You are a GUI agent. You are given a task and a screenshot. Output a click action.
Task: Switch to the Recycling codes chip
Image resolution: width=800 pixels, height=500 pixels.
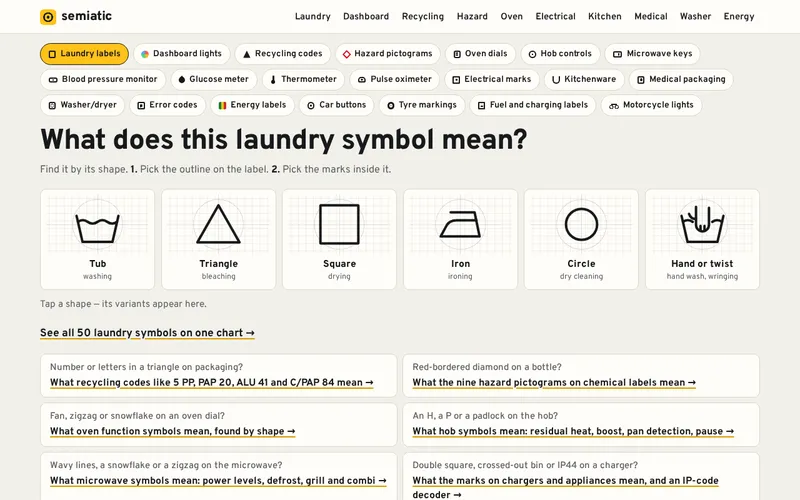click(x=283, y=54)
